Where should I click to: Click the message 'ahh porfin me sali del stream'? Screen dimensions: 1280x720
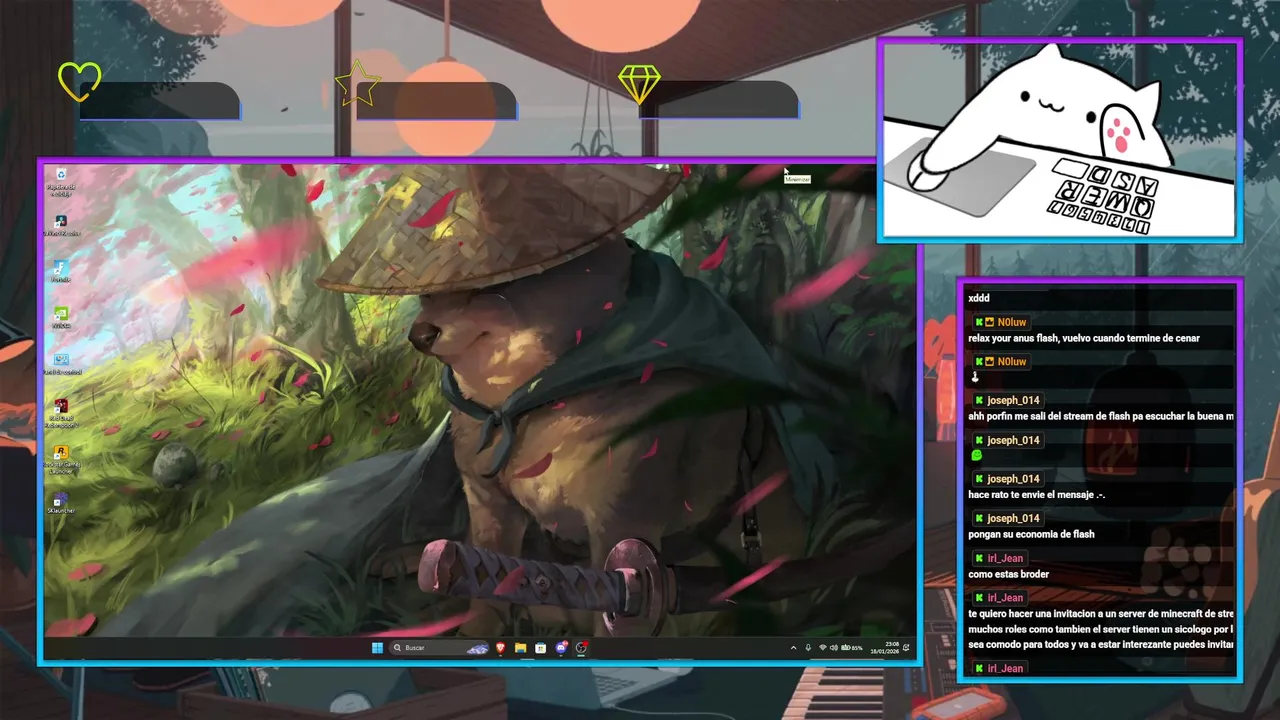[x=1100, y=416]
